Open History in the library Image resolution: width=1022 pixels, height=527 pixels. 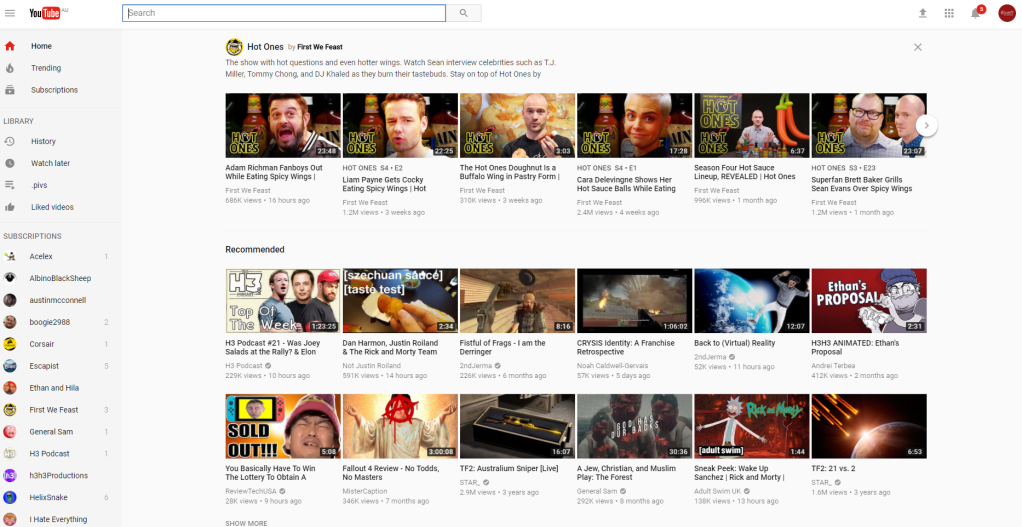43,141
